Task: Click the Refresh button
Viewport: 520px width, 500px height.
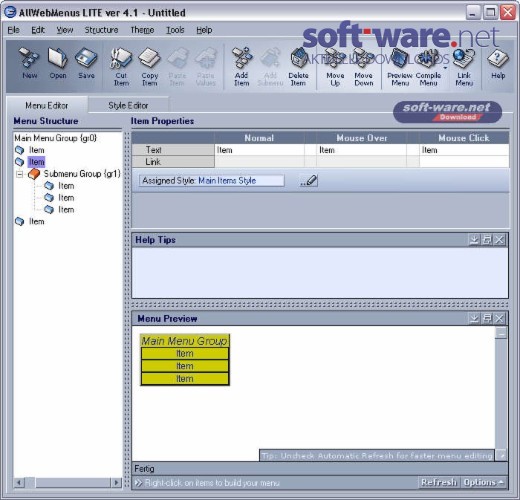Action: [x=439, y=482]
